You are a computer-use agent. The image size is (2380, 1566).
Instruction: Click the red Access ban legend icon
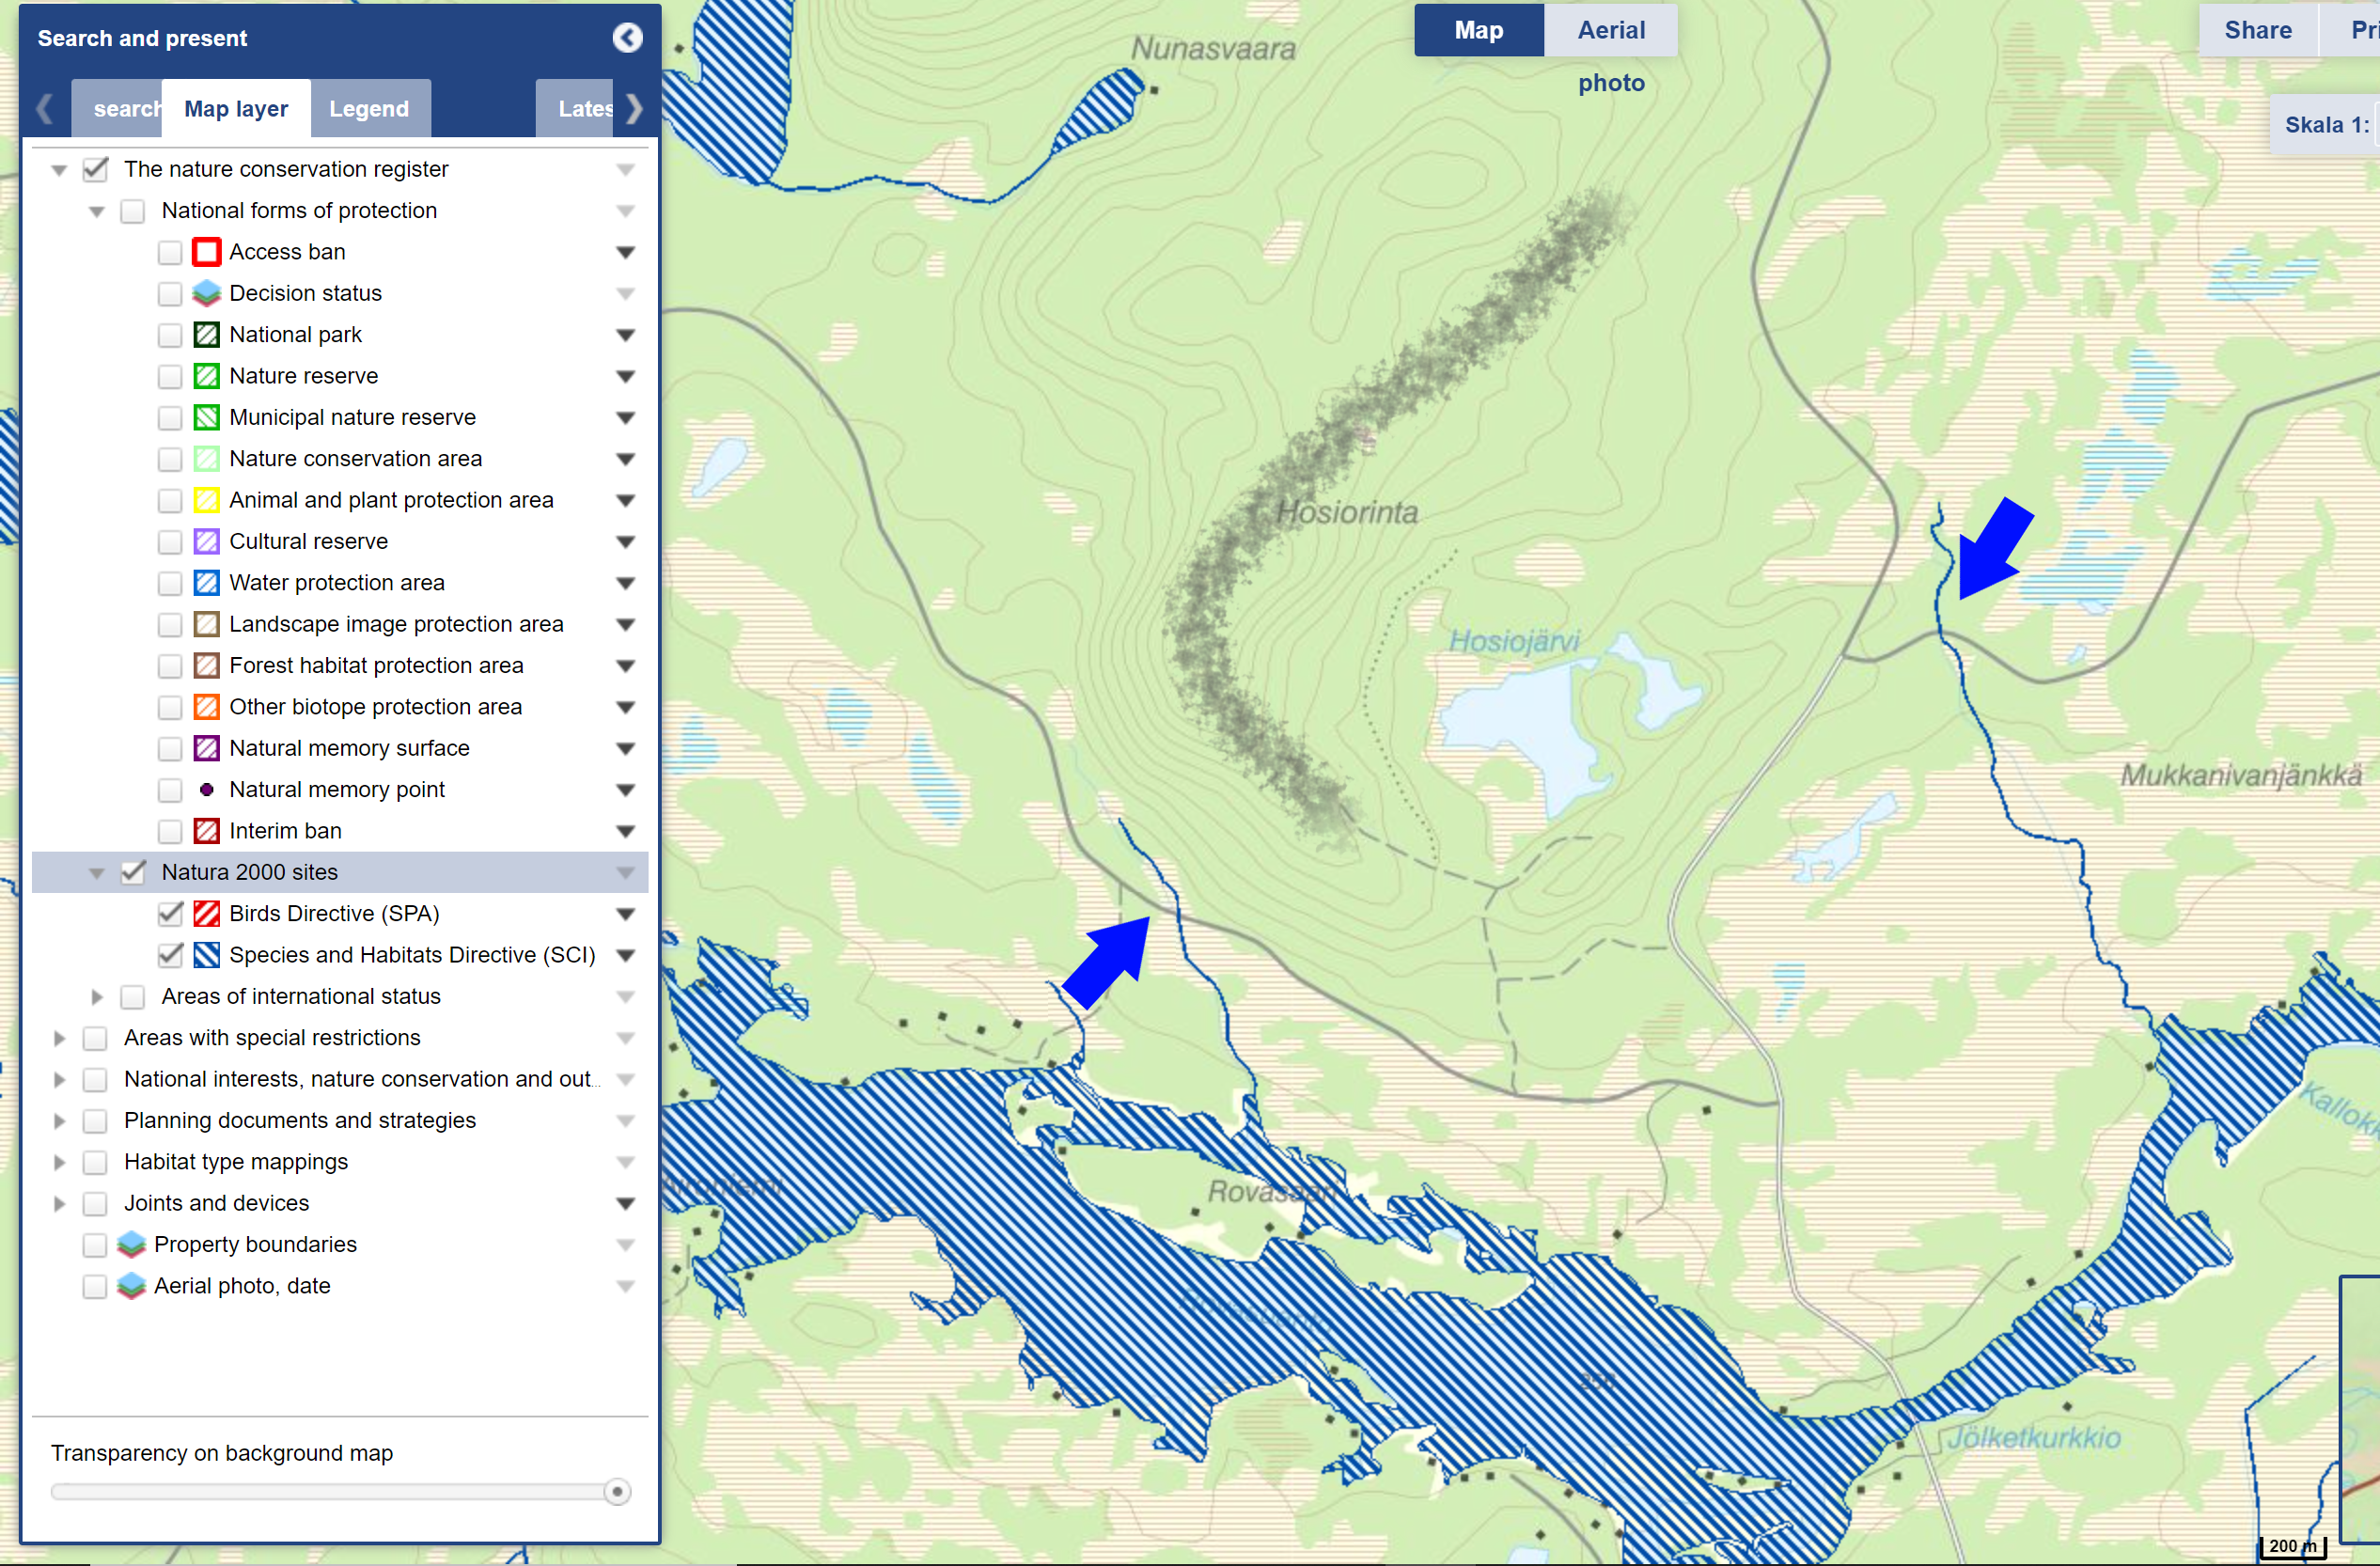pyautogui.click(x=206, y=252)
